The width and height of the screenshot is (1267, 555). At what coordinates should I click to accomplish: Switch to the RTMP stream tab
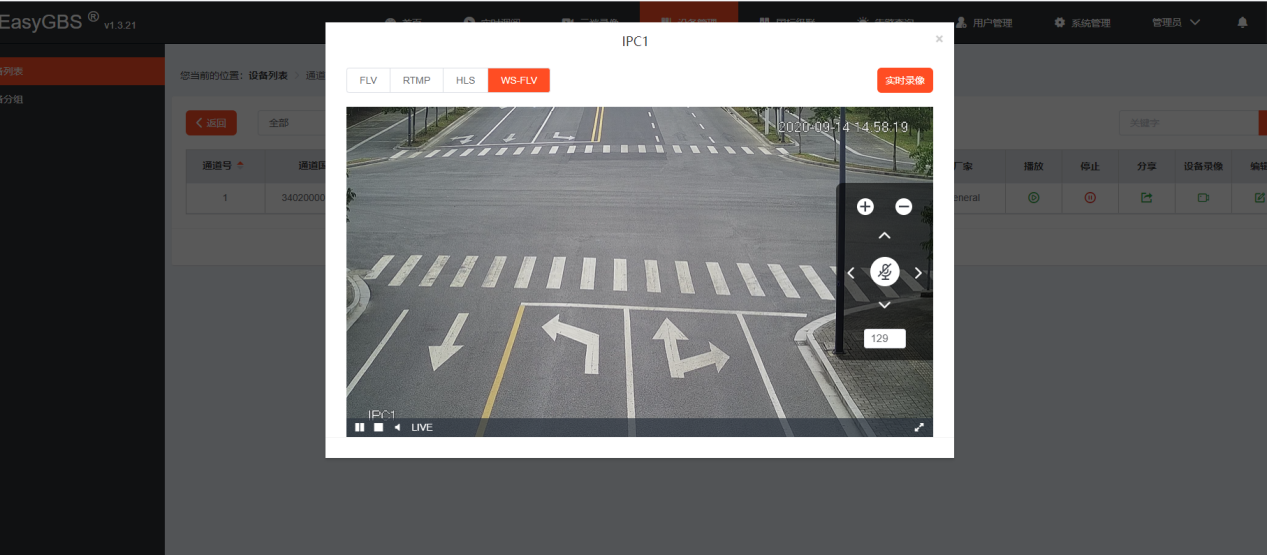click(416, 80)
